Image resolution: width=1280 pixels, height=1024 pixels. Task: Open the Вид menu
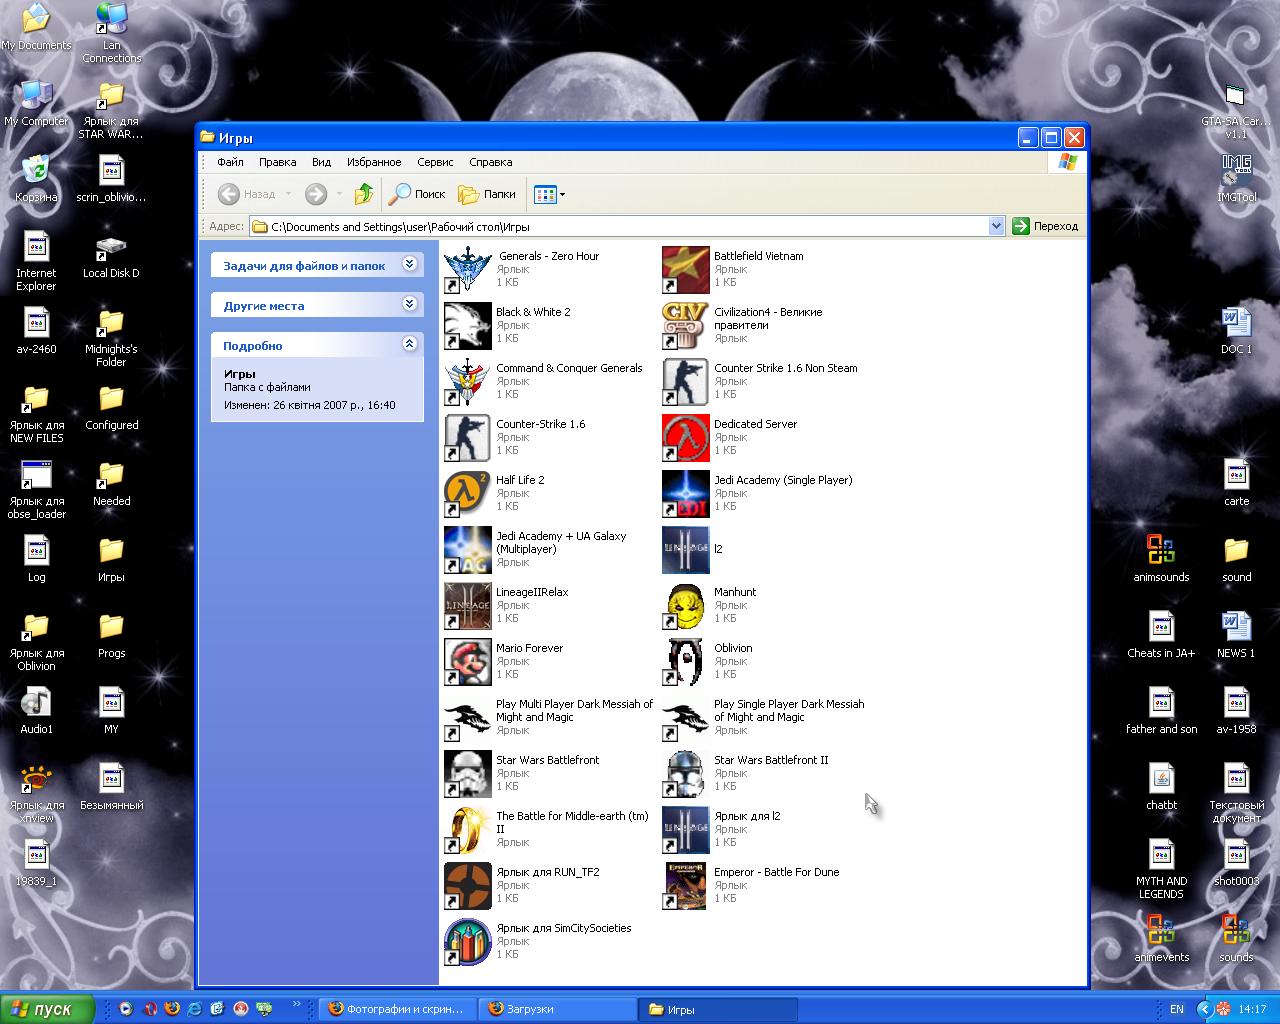click(321, 162)
